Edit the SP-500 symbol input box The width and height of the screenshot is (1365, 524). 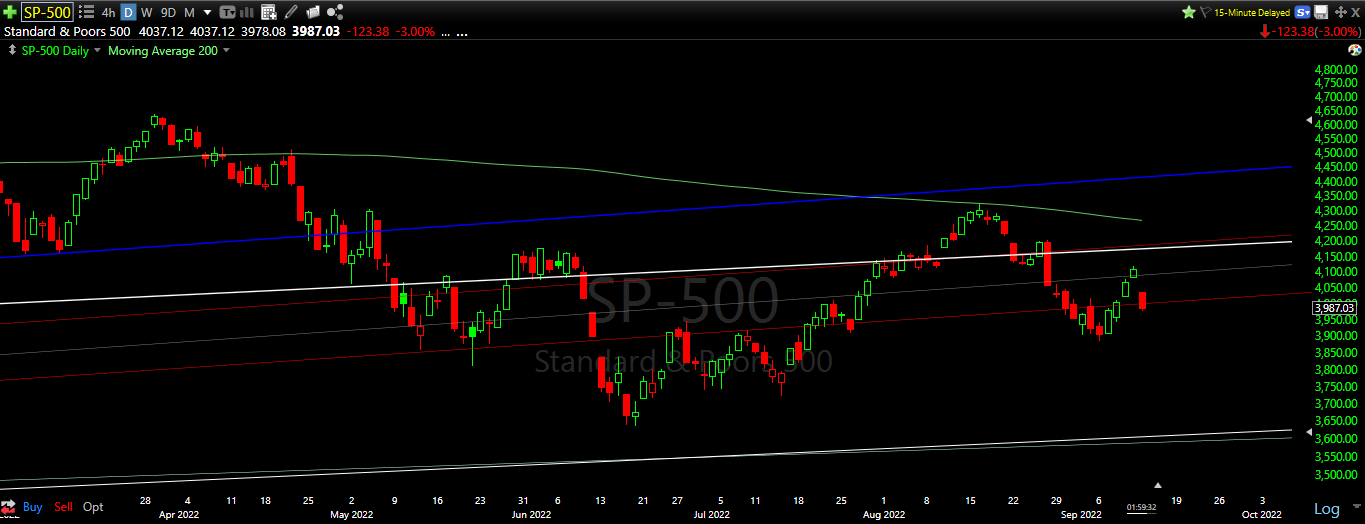(47, 13)
